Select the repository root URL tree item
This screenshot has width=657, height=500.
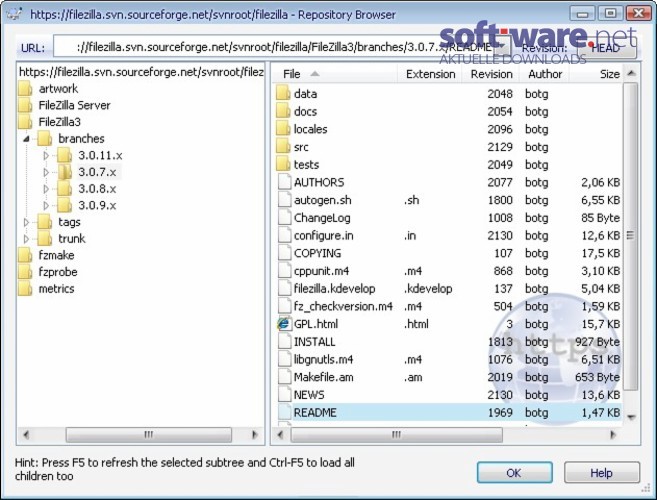coord(141,72)
